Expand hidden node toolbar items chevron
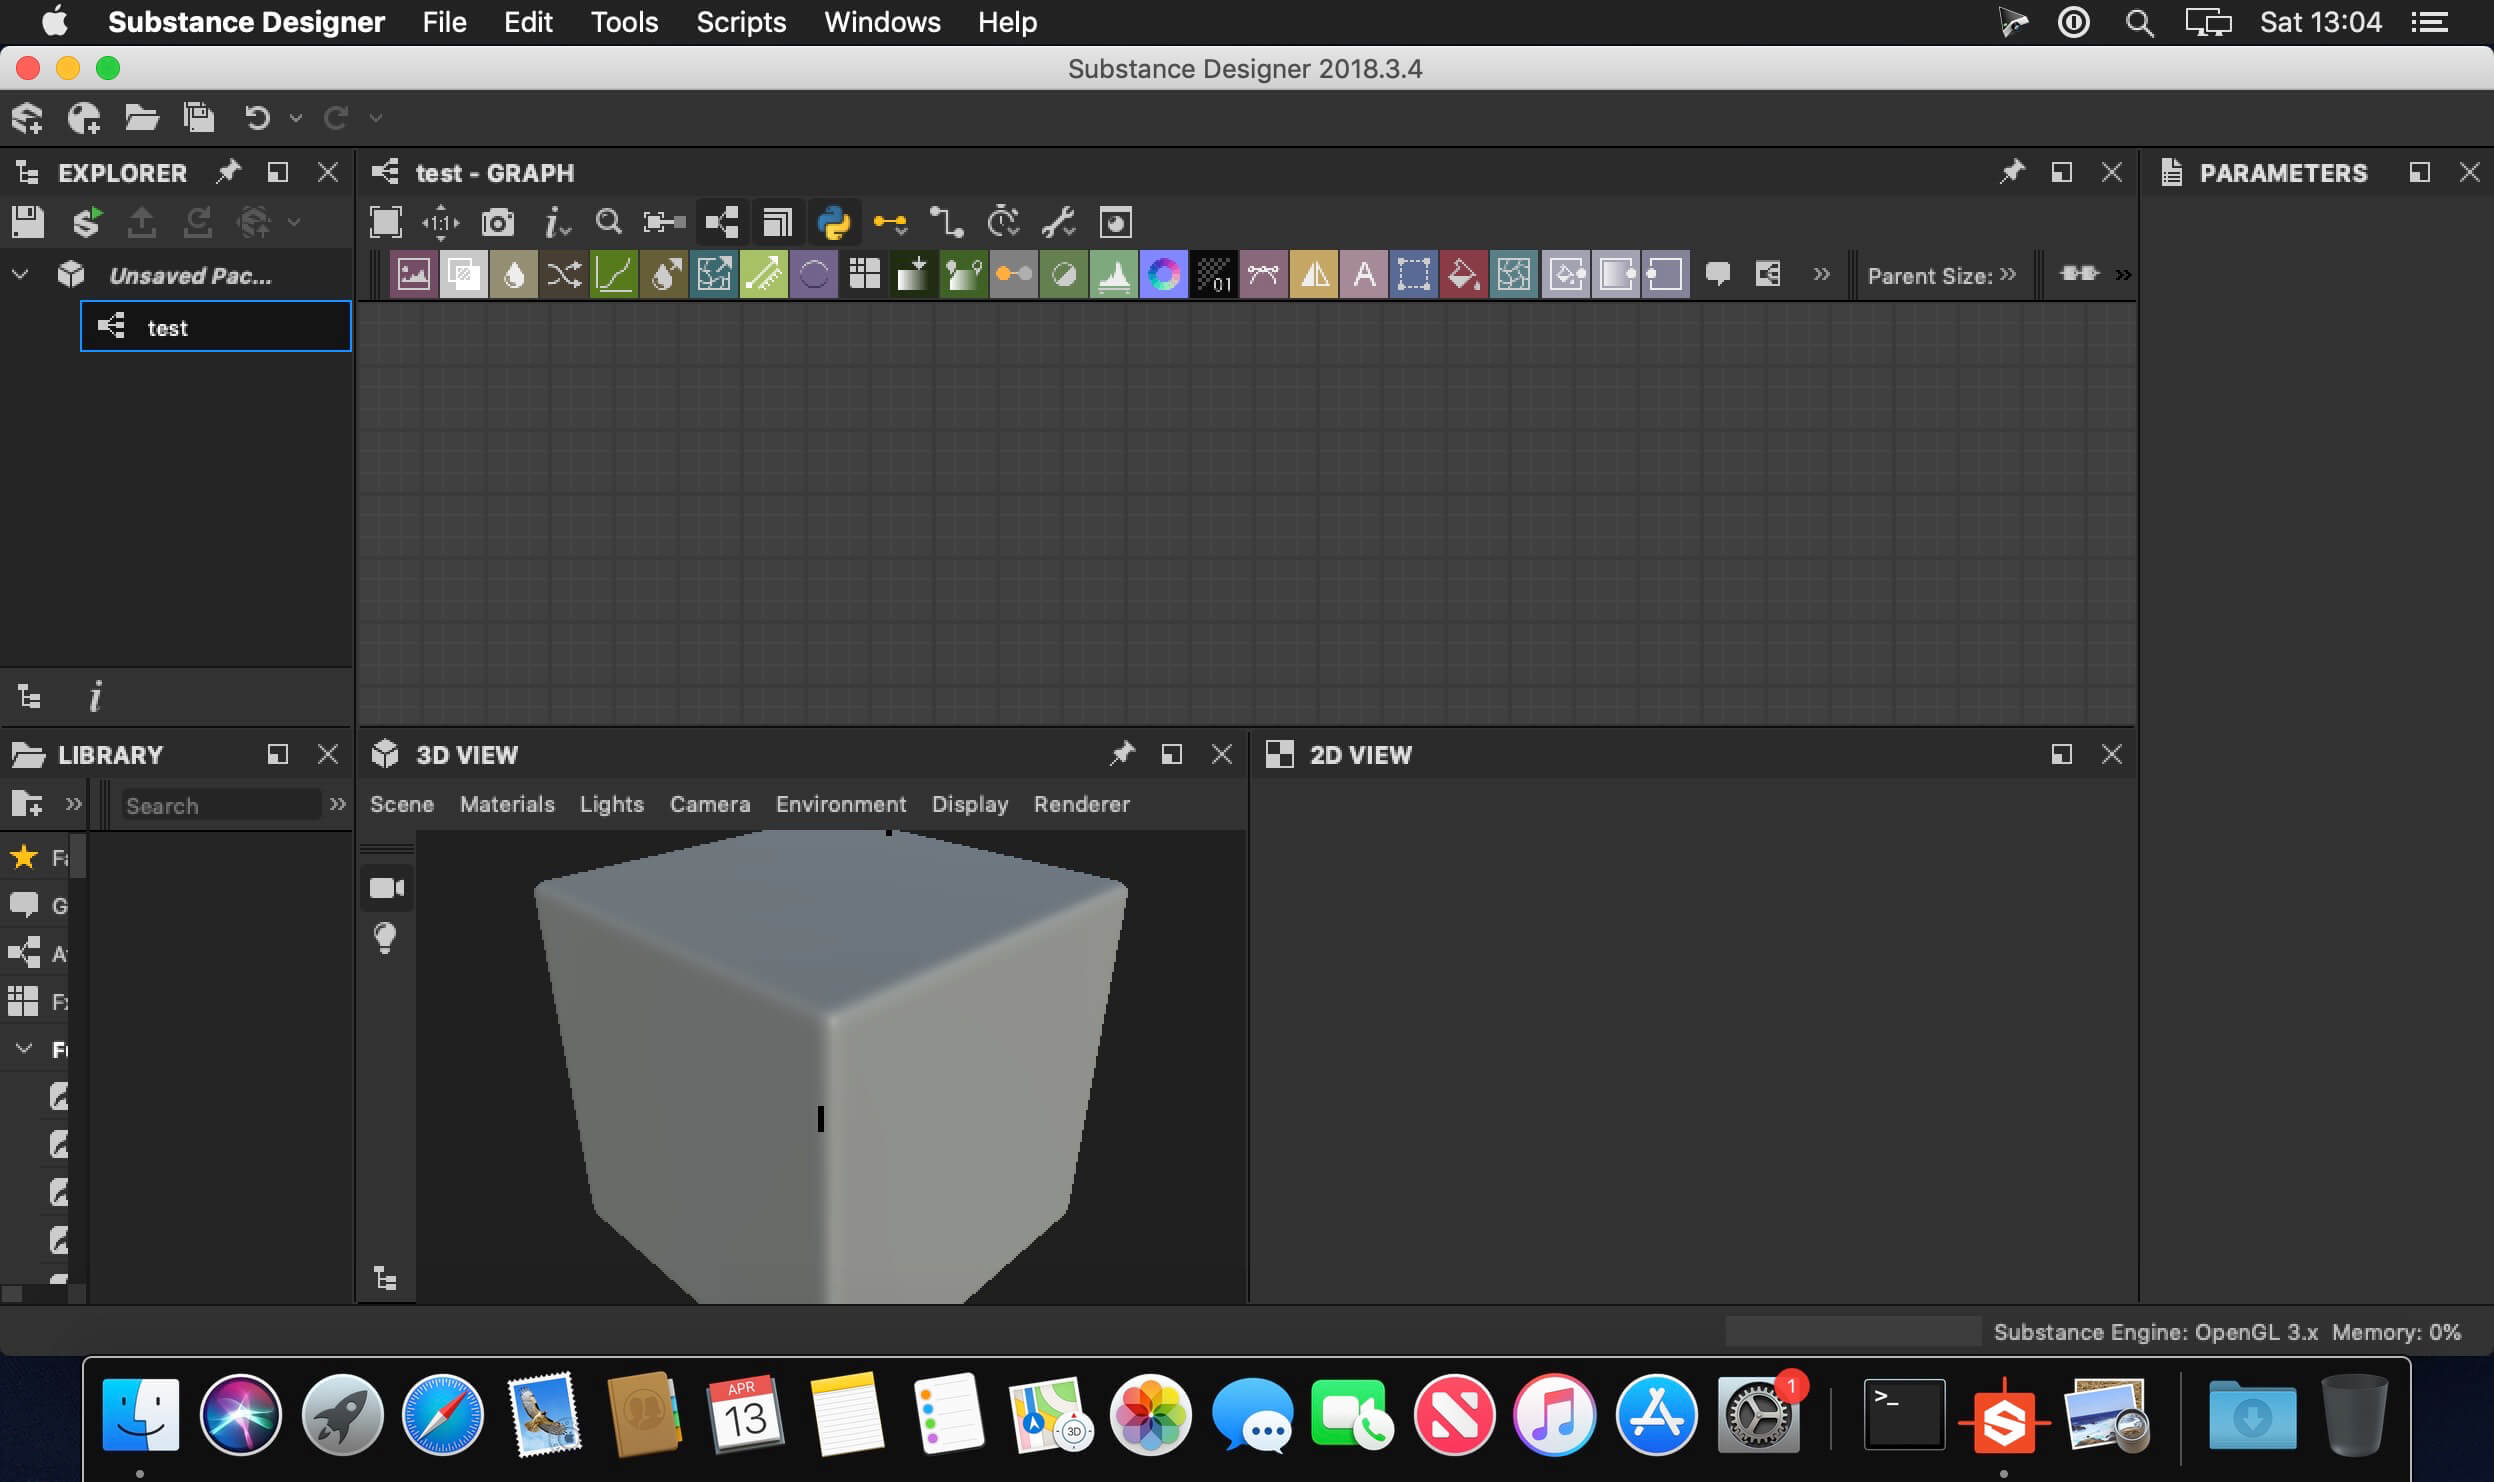 [1822, 274]
